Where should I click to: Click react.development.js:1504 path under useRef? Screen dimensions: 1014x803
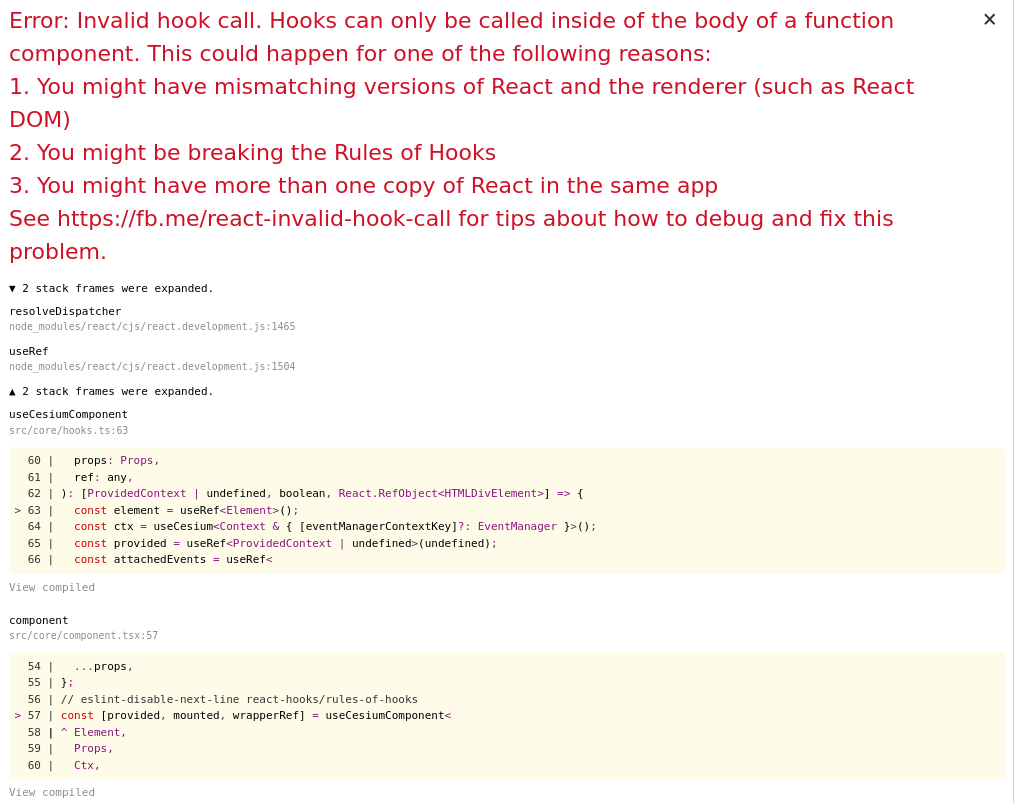pyautogui.click(x=152, y=366)
